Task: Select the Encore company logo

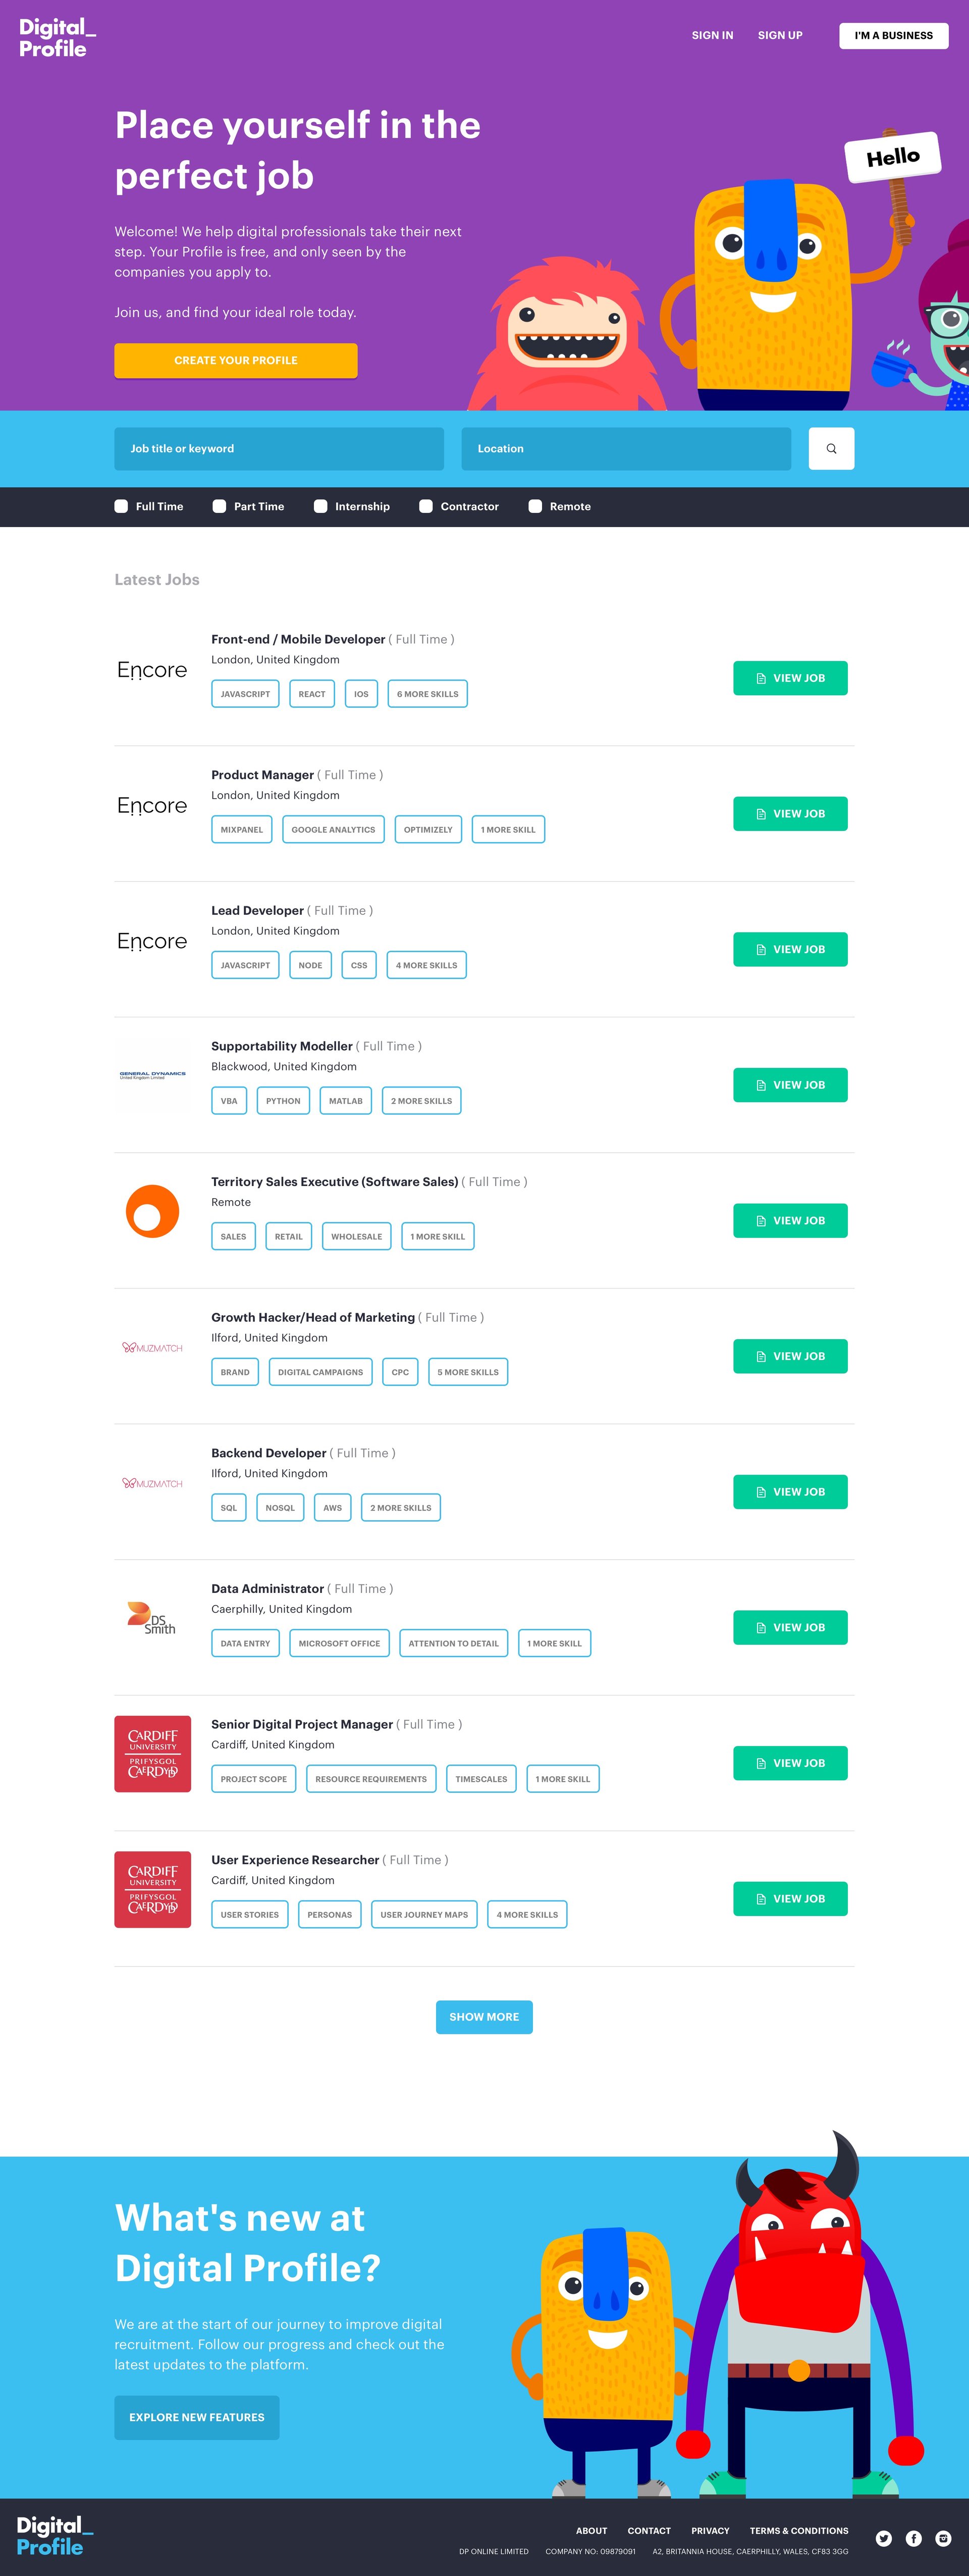Action: [x=151, y=670]
